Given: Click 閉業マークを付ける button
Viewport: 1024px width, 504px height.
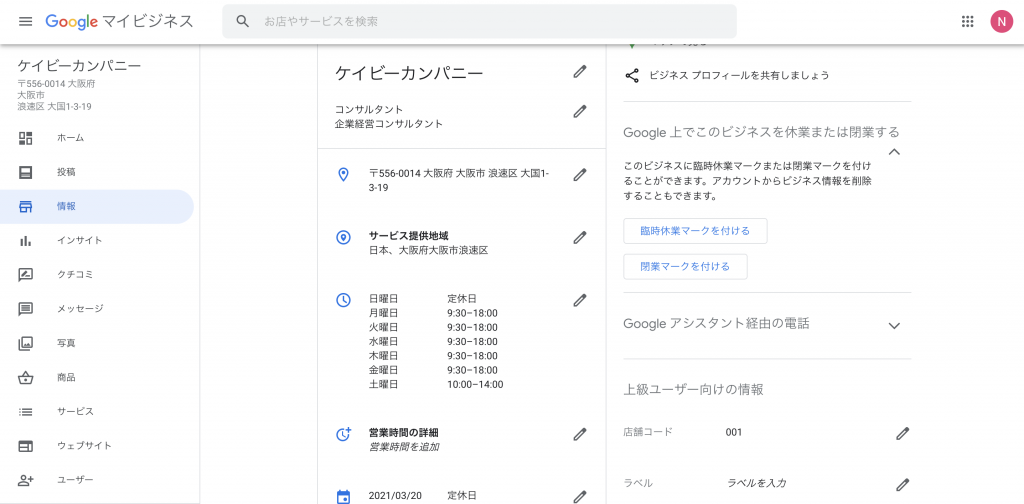Looking at the screenshot, I should [685, 267].
